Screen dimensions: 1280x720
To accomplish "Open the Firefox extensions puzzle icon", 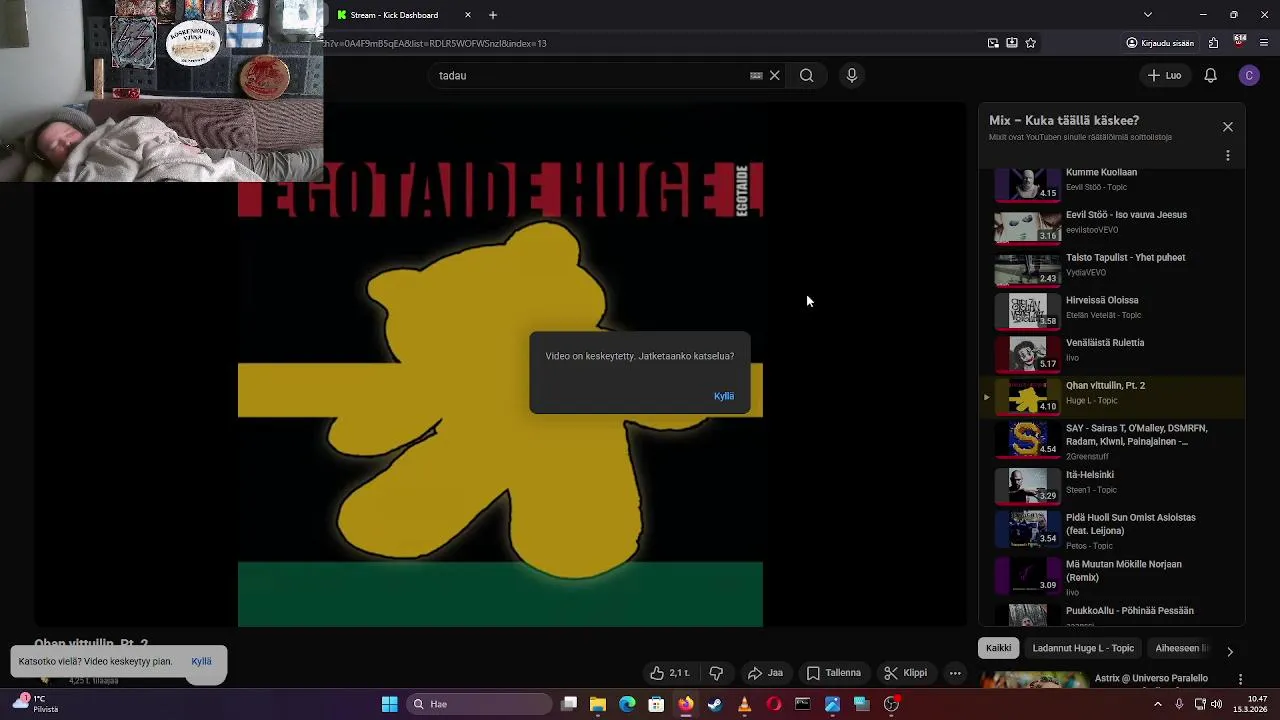I will 1213,43.
